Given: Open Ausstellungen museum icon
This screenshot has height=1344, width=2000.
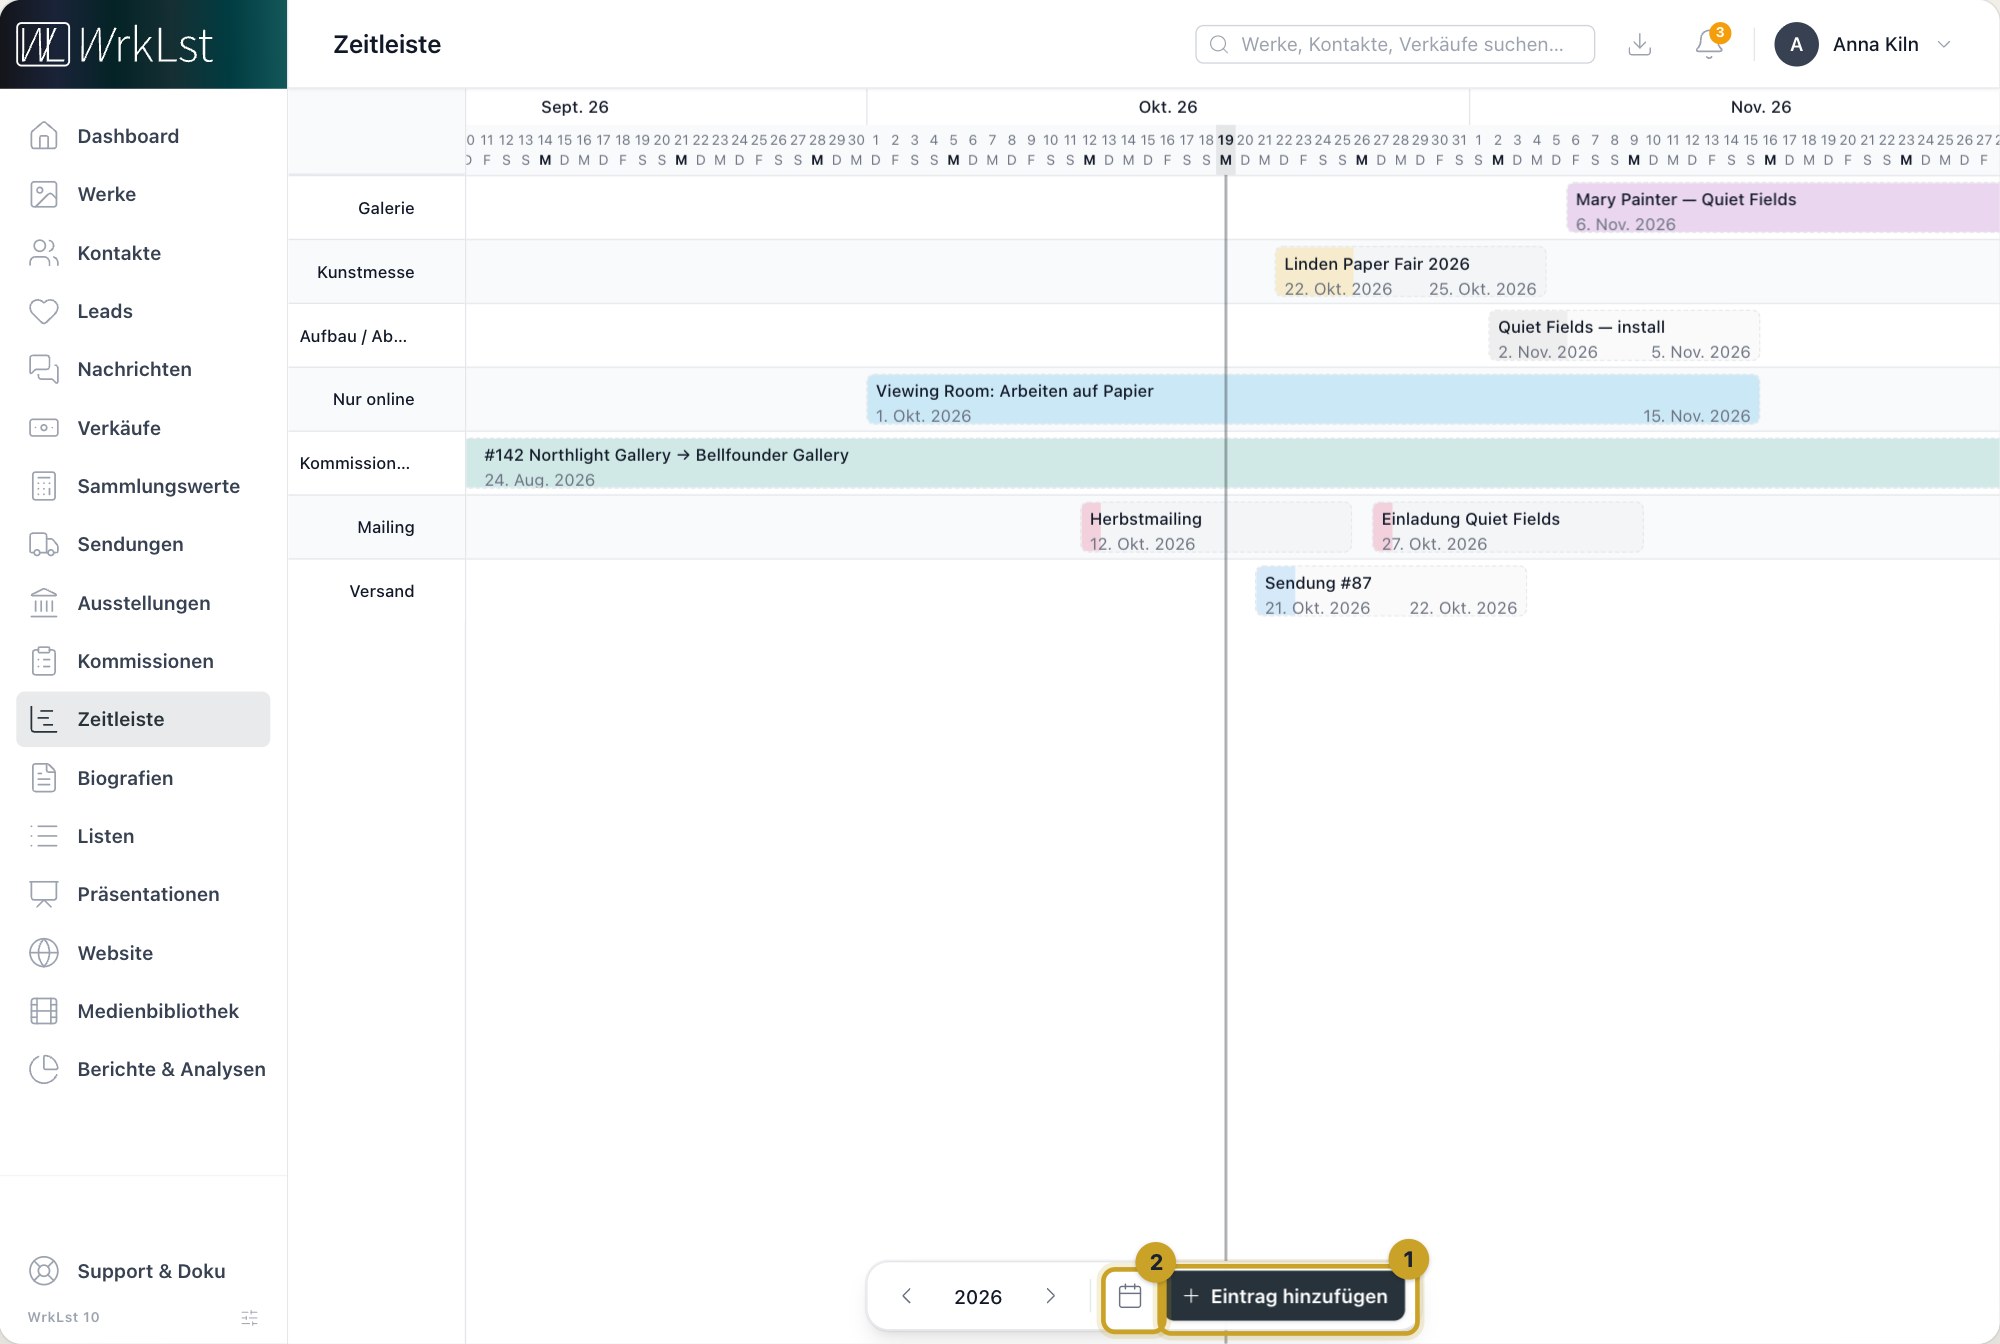Looking at the screenshot, I should [x=44, y=603].
